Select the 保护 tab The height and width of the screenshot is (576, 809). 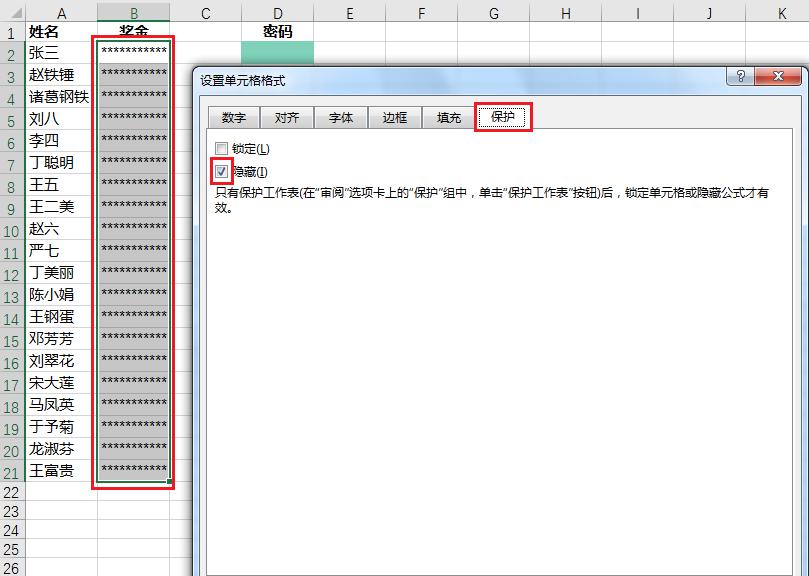503,117
